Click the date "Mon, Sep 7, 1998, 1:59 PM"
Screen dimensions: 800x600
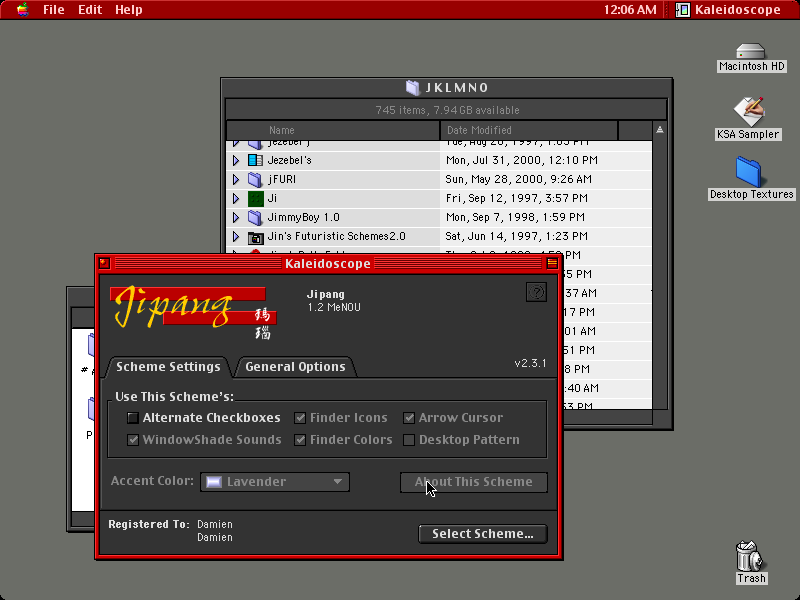[x=515, y=217]
